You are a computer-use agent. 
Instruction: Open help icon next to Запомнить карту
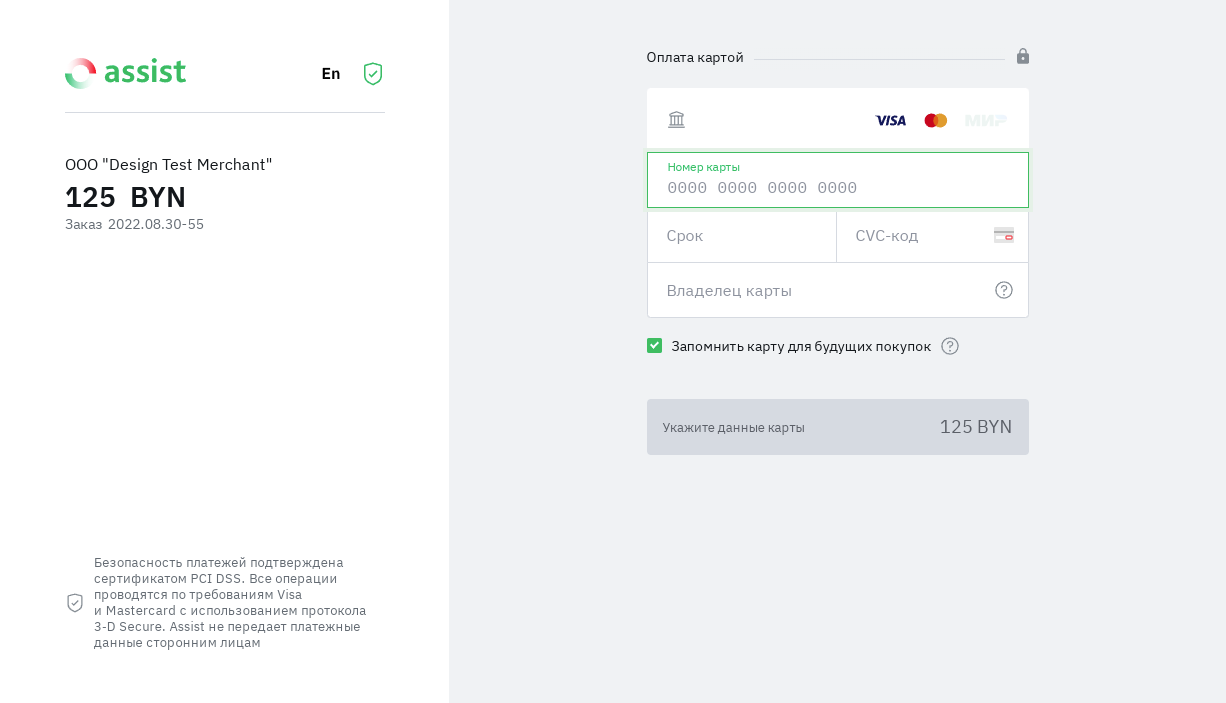950,346
